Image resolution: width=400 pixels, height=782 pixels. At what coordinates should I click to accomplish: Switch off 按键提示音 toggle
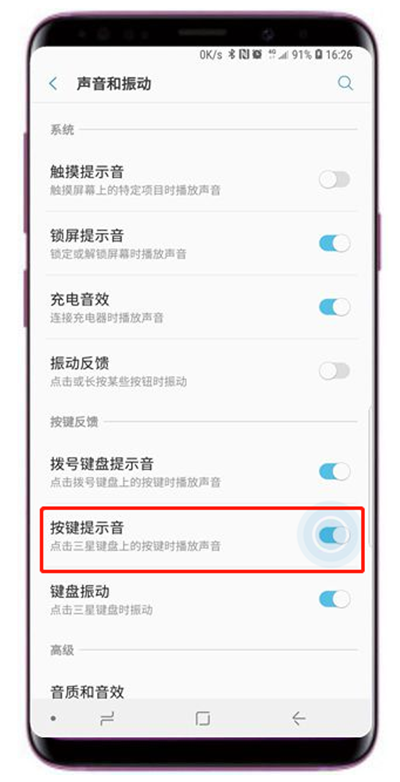(x=335, y=535)
